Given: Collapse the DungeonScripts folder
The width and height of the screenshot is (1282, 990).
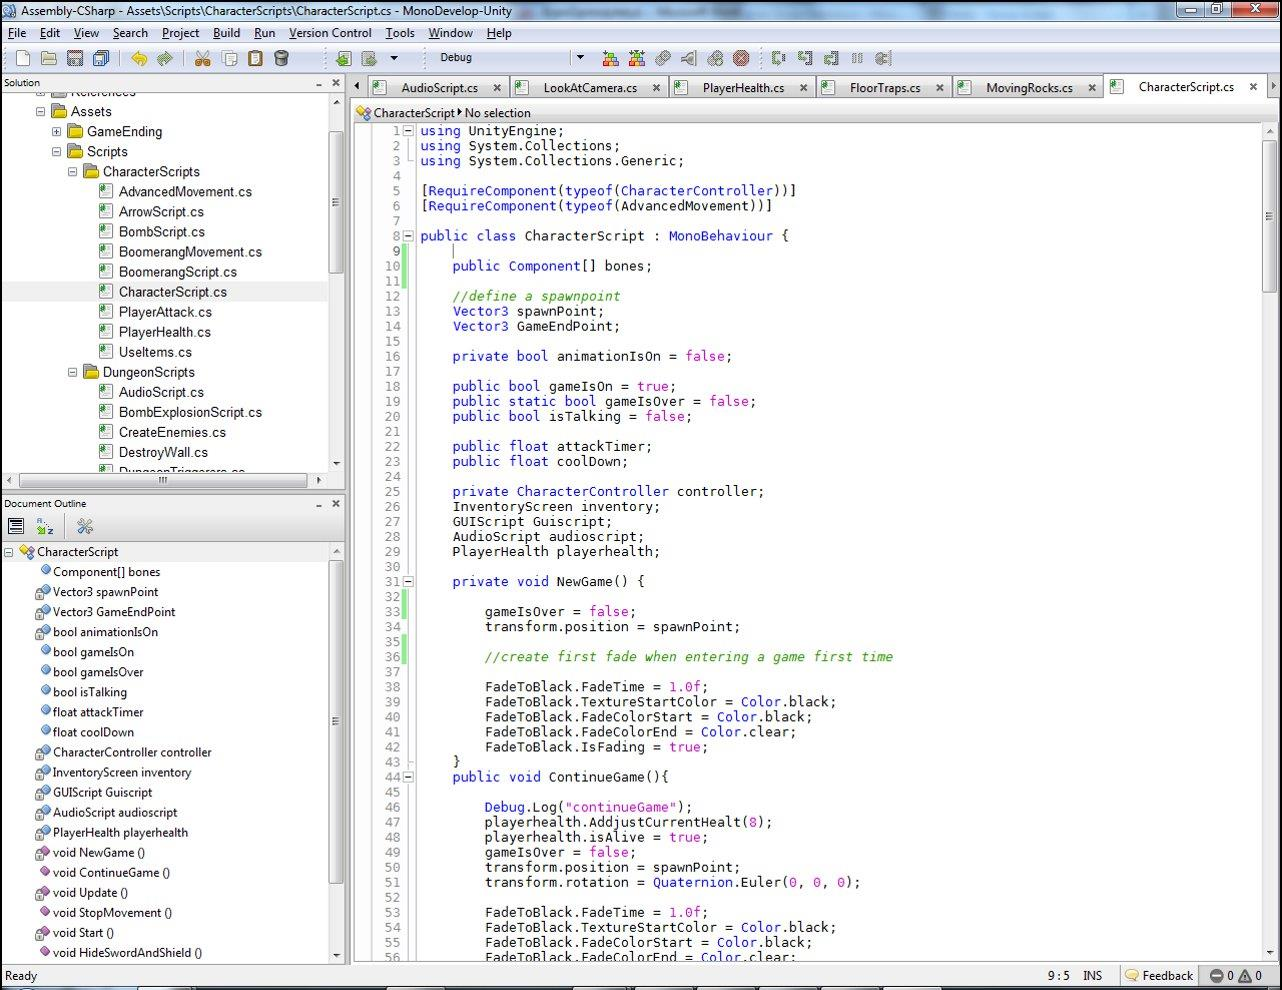Looking at the screenshot, I should (73, 372).
